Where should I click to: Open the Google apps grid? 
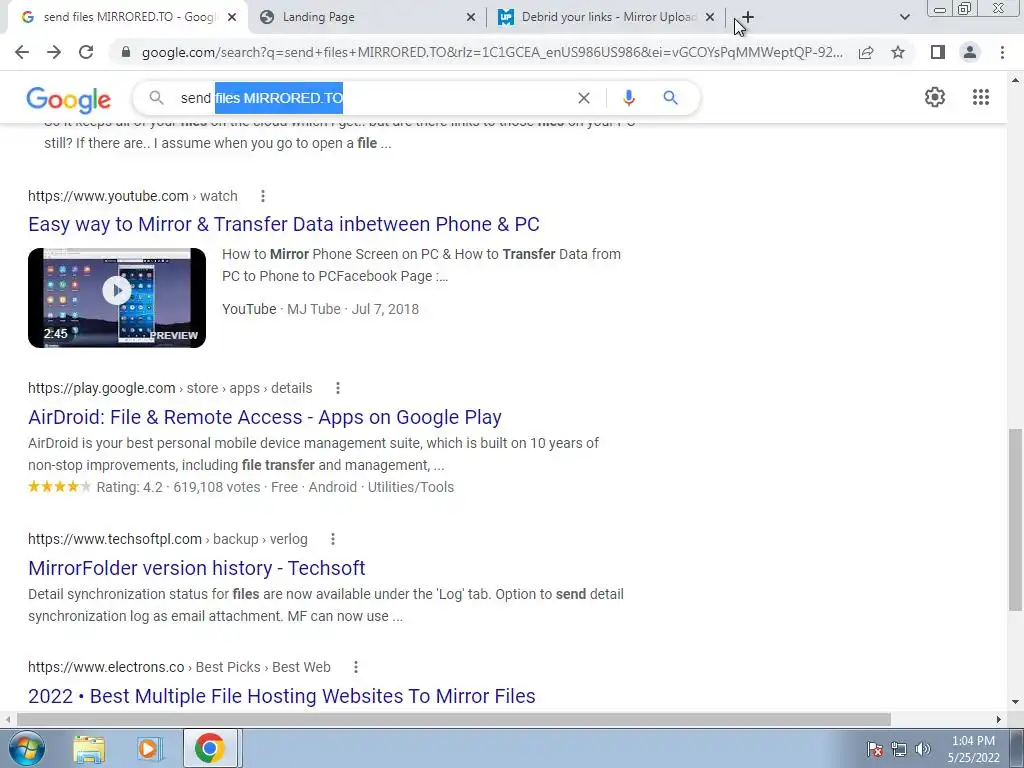[x=980, y=97]
